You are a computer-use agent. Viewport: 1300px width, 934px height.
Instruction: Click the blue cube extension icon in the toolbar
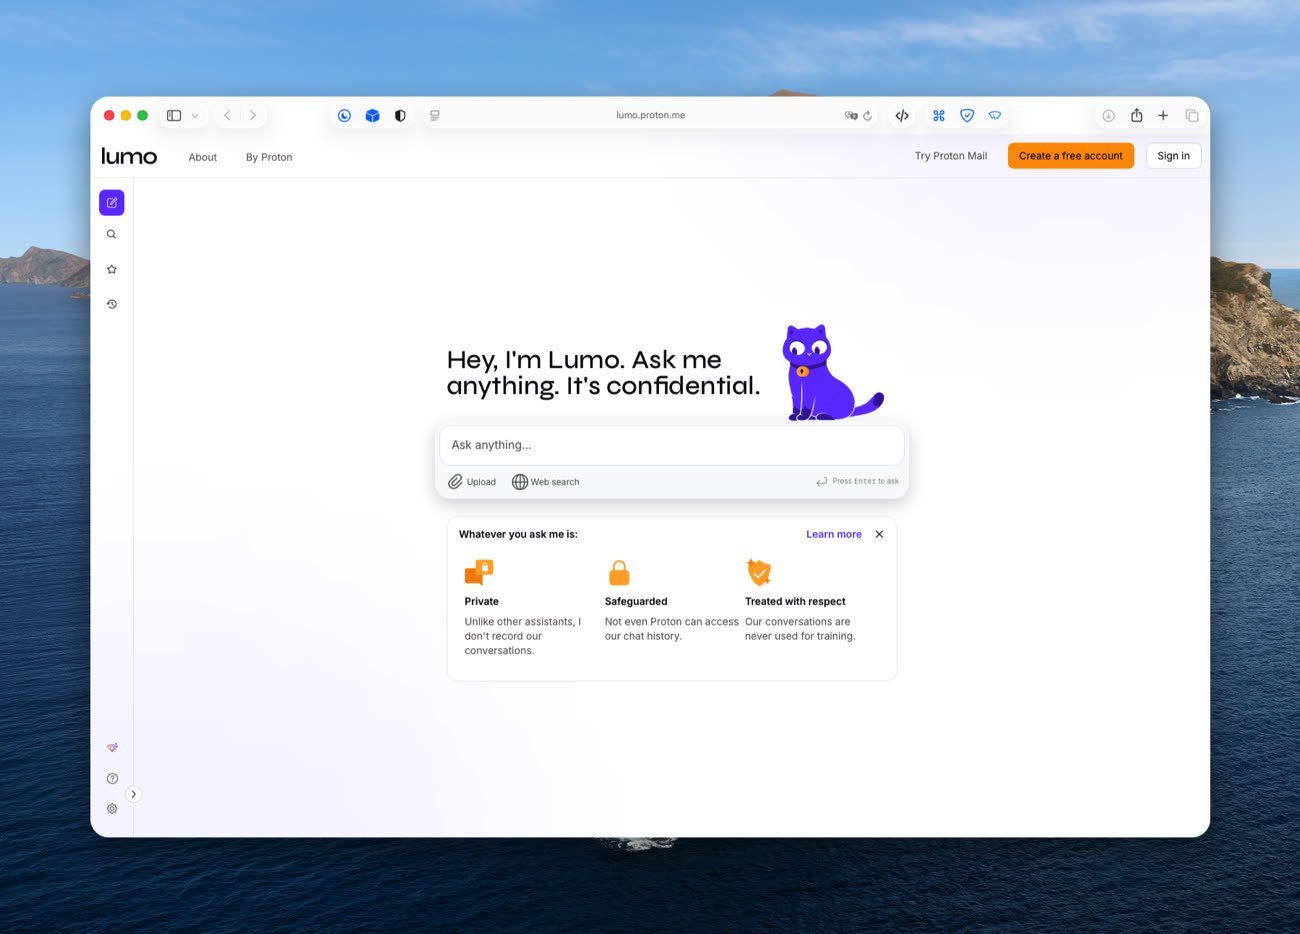372,116
